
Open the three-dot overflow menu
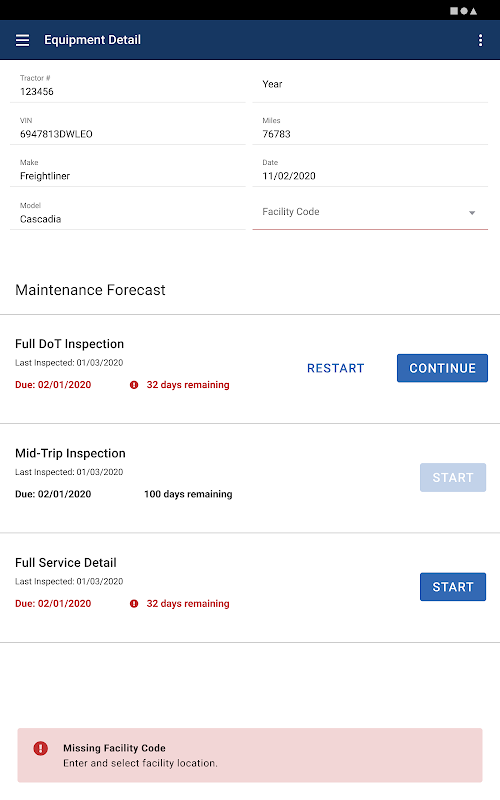coord(480,40)
